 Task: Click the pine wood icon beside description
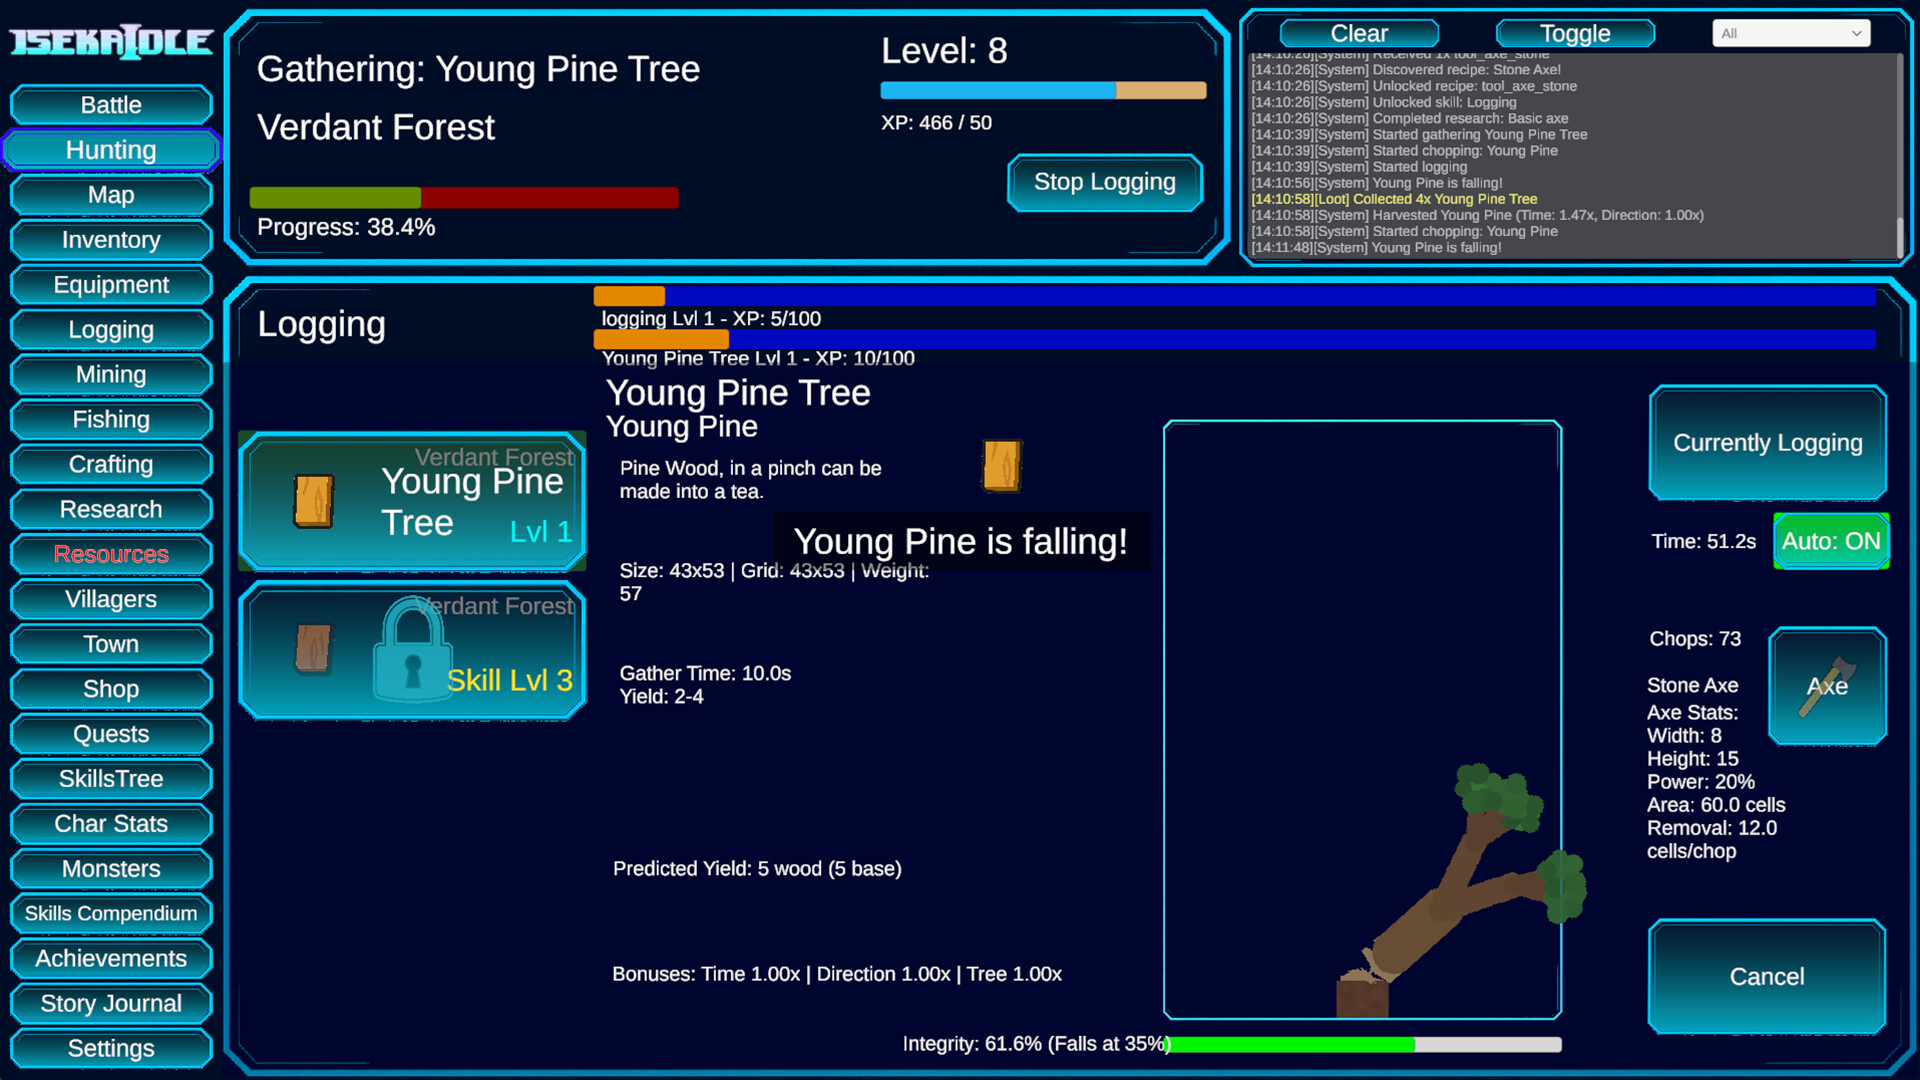click(1001, 466)
